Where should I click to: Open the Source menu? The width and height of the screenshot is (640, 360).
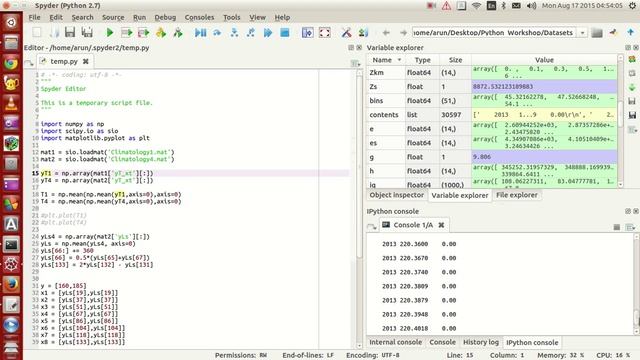point(113,18)
